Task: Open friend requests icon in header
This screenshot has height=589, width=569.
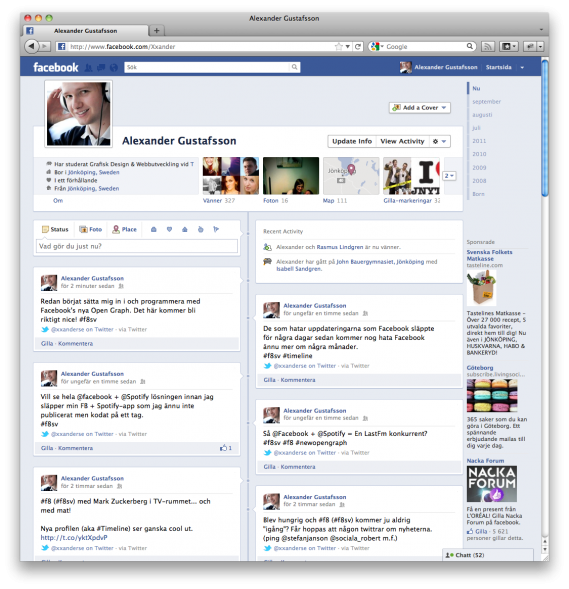Action: coord(88,68)
